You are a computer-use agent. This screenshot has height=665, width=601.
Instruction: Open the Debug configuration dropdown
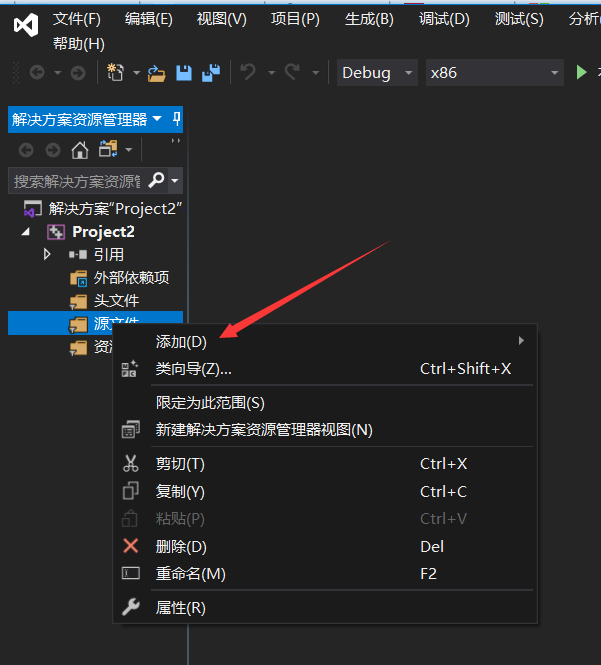point(377,73)
